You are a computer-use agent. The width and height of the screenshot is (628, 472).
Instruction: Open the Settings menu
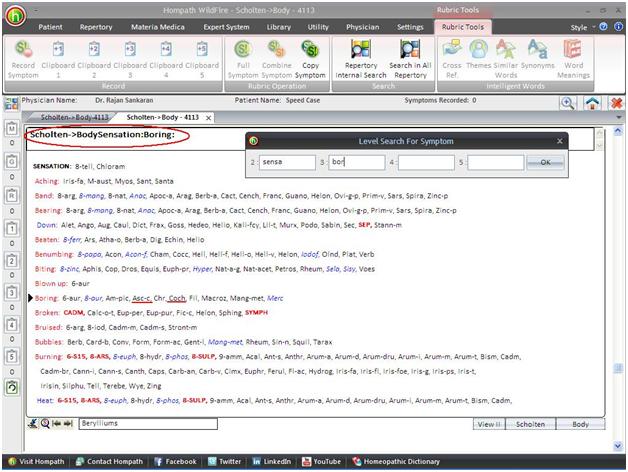point(410,27)
